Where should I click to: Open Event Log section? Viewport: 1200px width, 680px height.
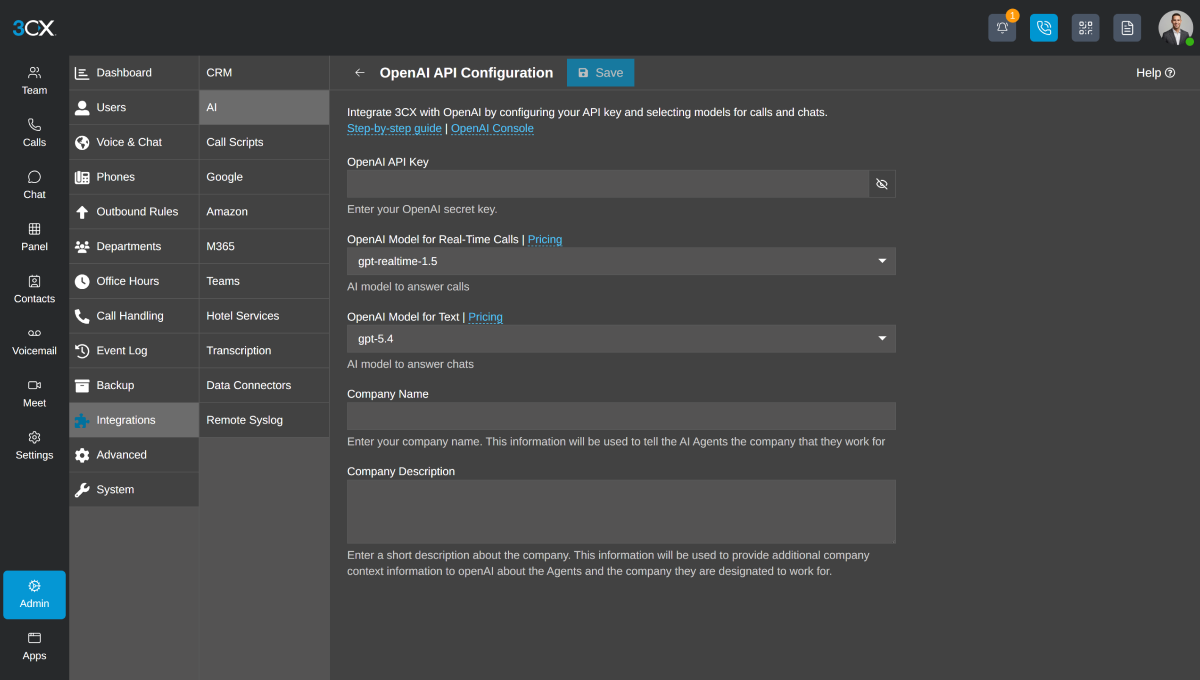[x=134, y=351]
